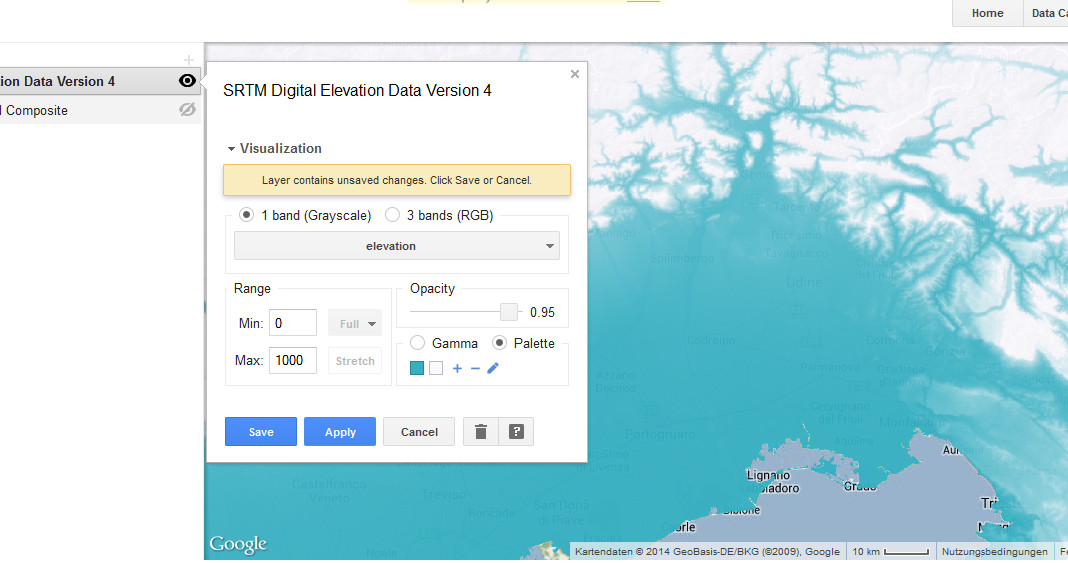Click the Stretch button
Viewport: 1068px width, 563px height.
click(355, 361)
